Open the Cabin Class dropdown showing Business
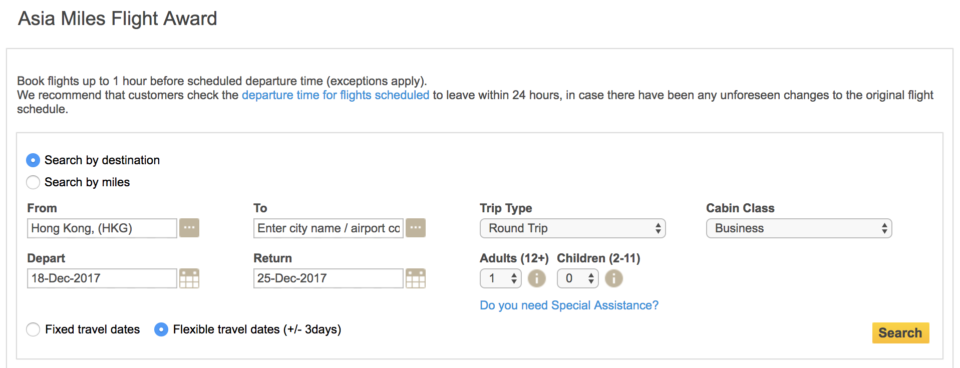The width and height of the screenshot is (960, 368). pos(799,228)
